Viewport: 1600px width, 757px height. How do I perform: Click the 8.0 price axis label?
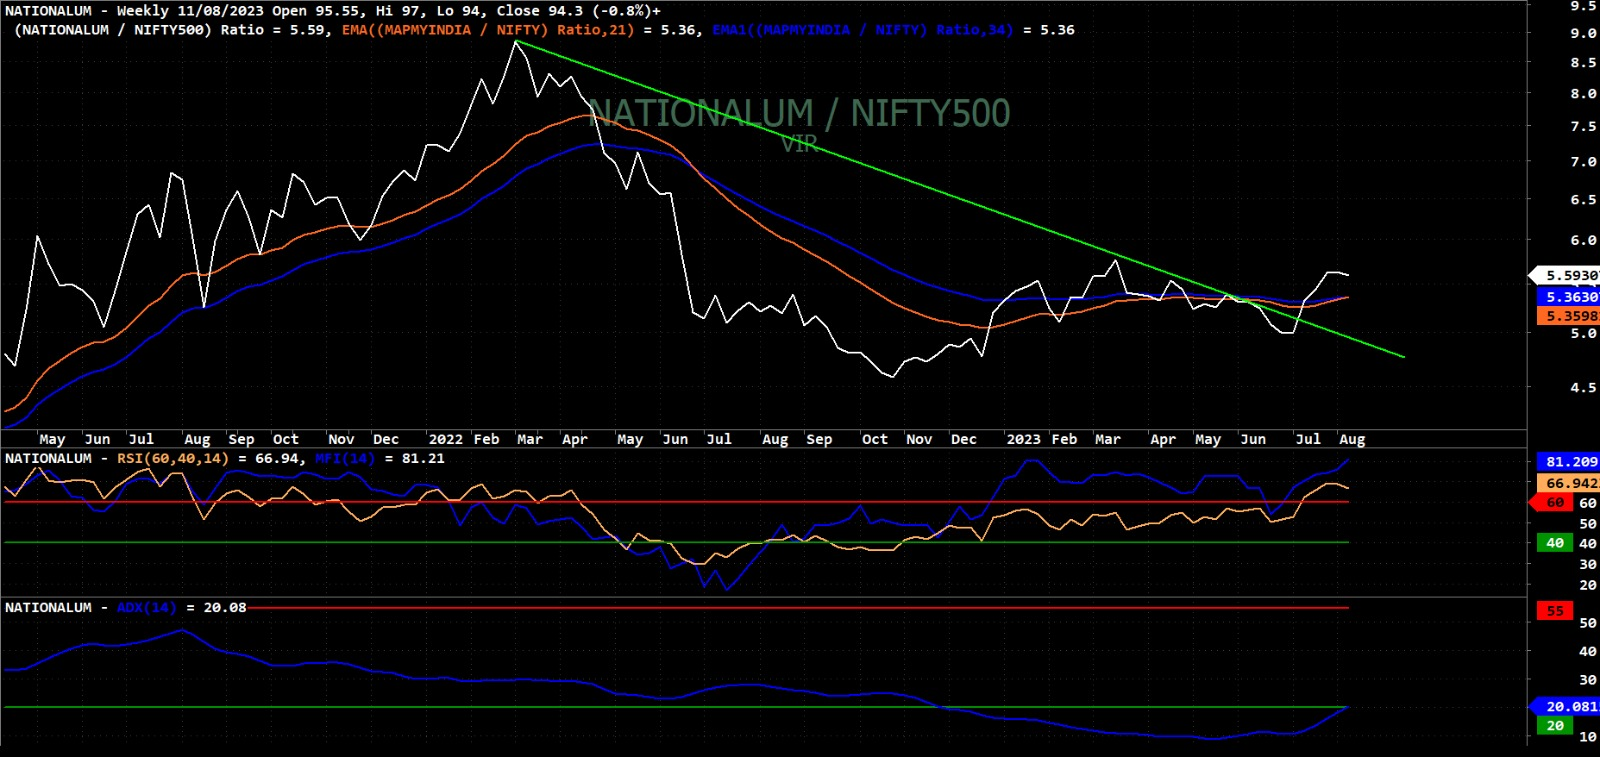coord(1583,94)
